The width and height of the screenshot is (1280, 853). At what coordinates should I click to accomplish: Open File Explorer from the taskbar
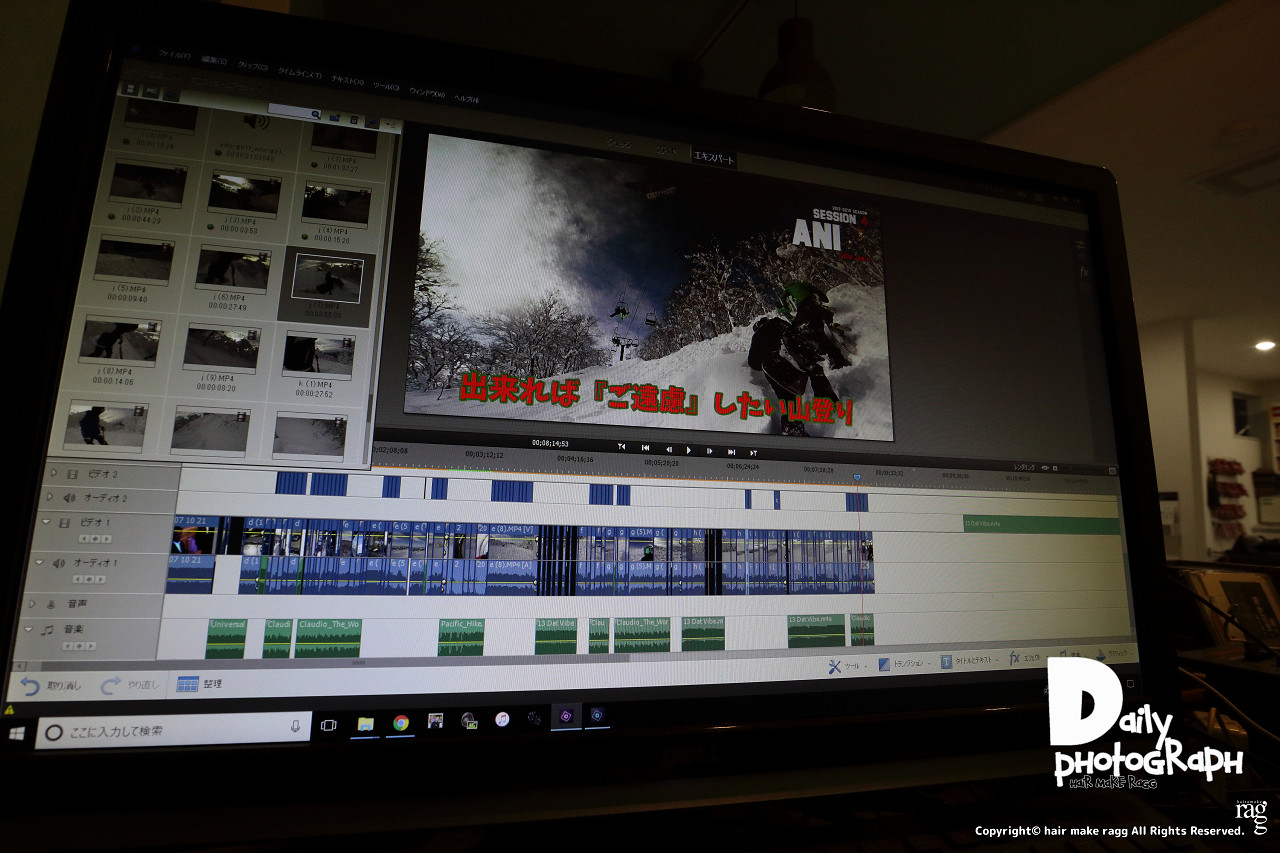(x=366, y=724)
